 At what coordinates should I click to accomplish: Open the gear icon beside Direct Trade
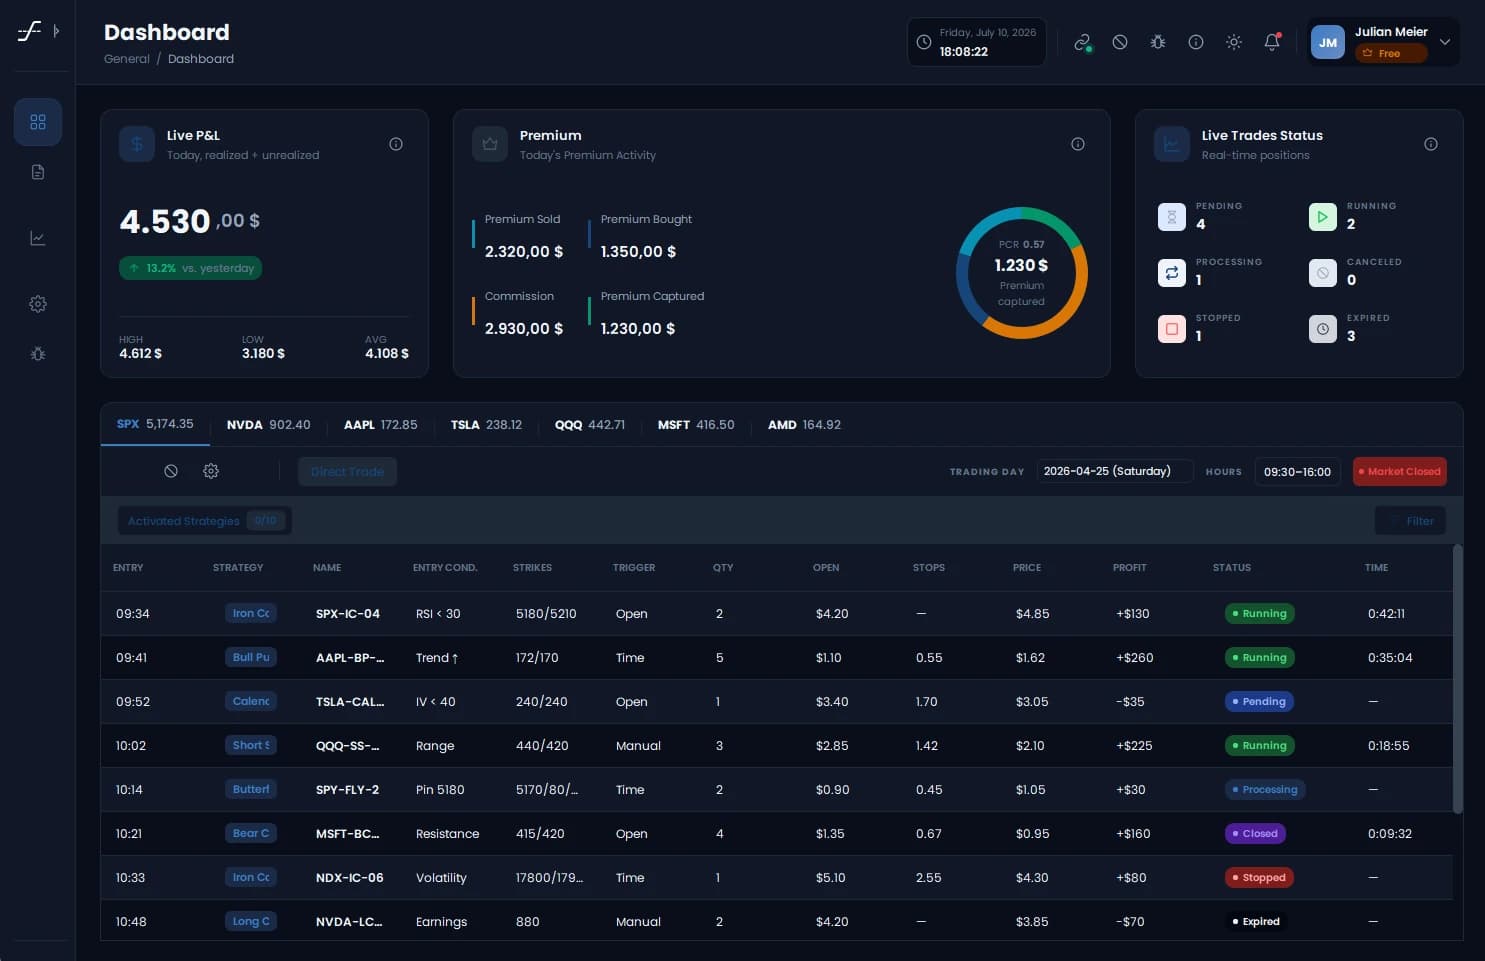211,471
